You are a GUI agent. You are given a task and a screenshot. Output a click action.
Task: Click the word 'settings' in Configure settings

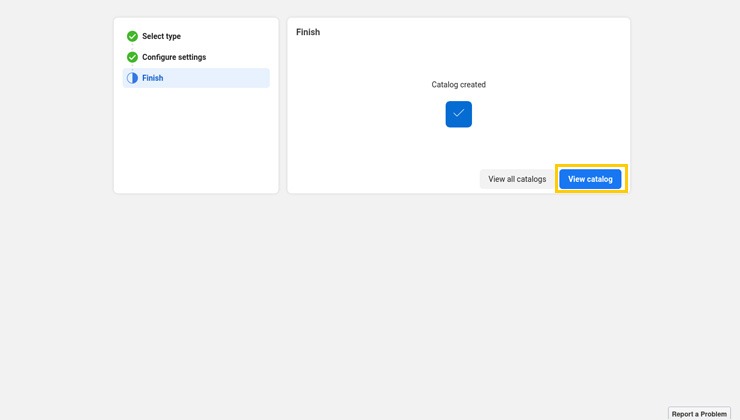click(x=189, y=57)
